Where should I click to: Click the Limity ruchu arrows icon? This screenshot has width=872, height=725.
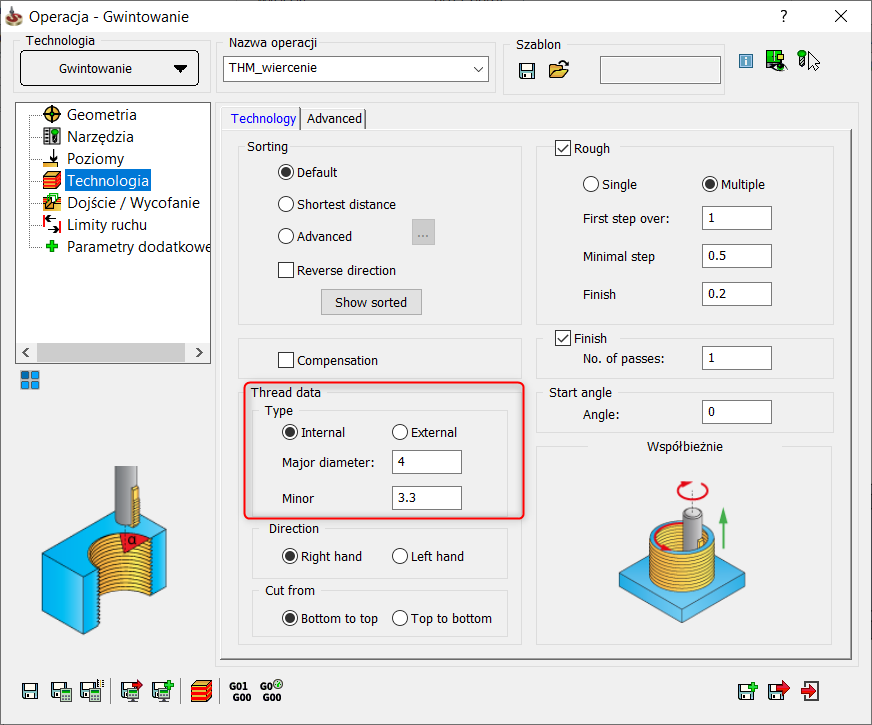click(x=52, y=225)
